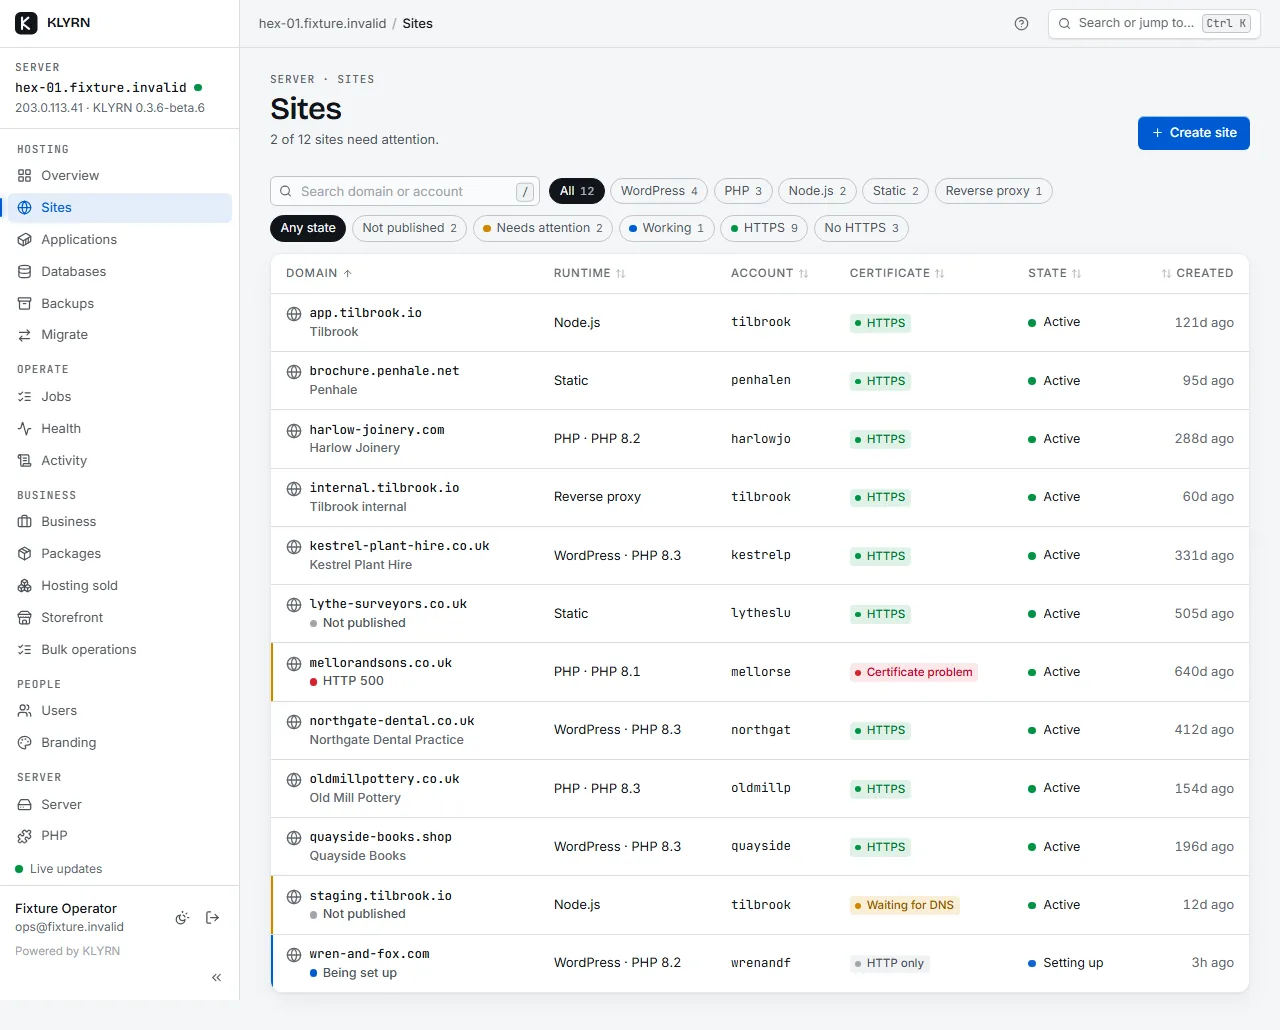Open the help question-mark icon
The height and width of the screenshot is (1030, 1280).
1021,24
